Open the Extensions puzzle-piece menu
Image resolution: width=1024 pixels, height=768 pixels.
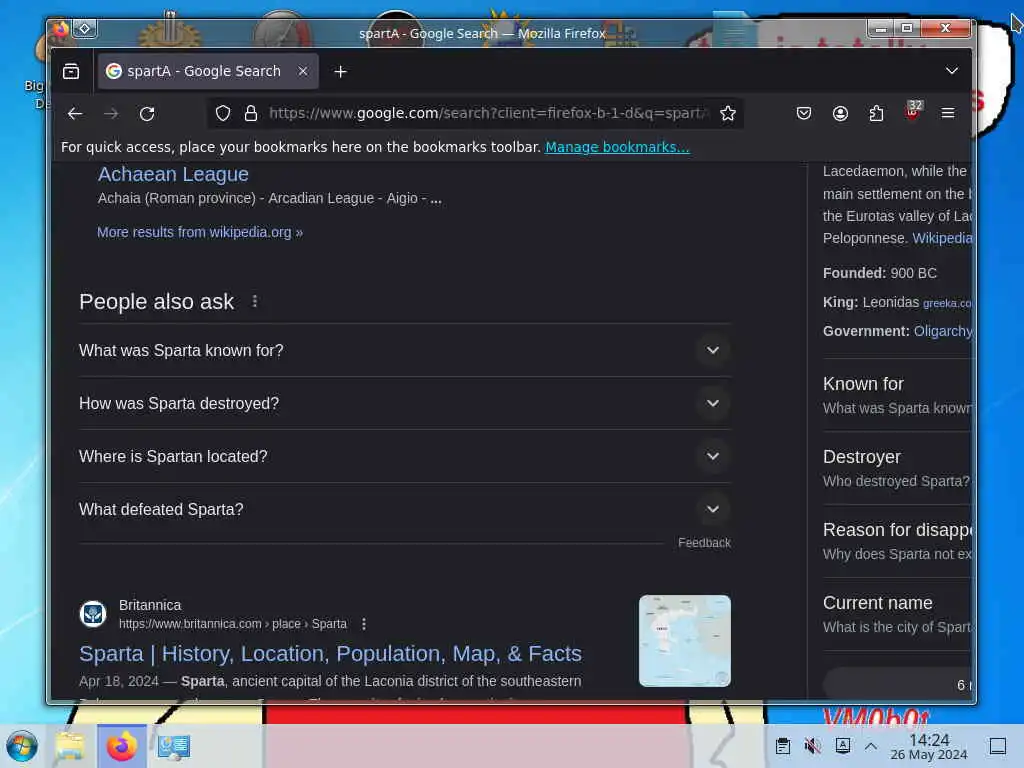click(x=876, y=114)
